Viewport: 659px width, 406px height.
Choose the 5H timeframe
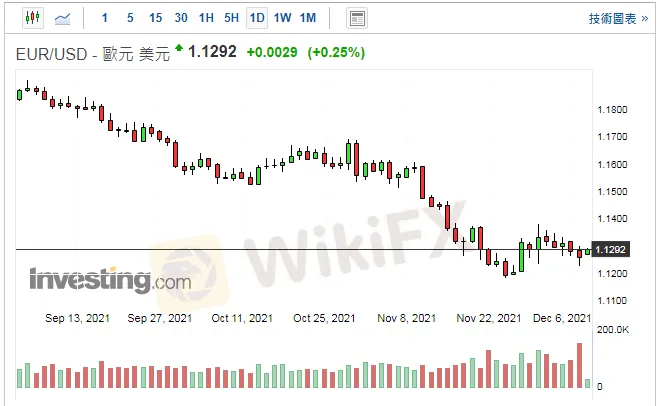pos(231,18)
